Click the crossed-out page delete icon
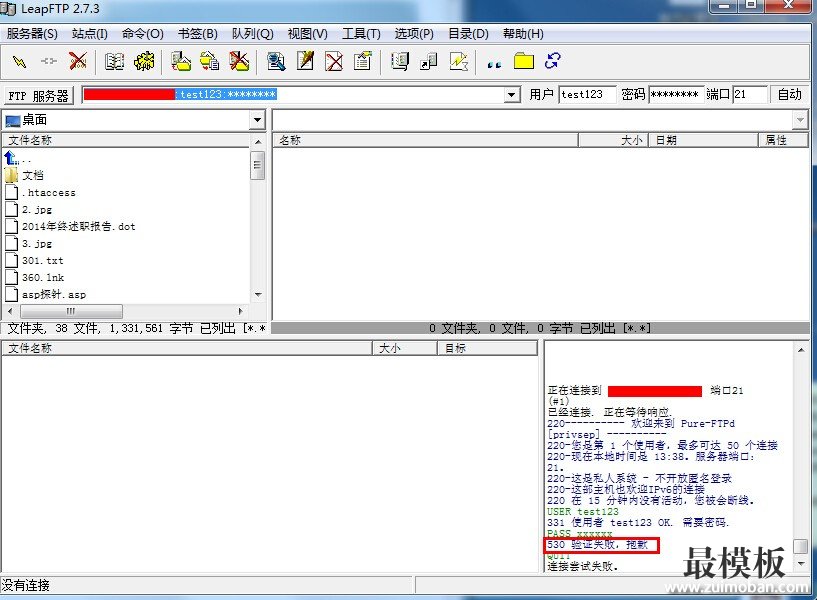Viewport: 817px width, 600px height. (334, 61)
